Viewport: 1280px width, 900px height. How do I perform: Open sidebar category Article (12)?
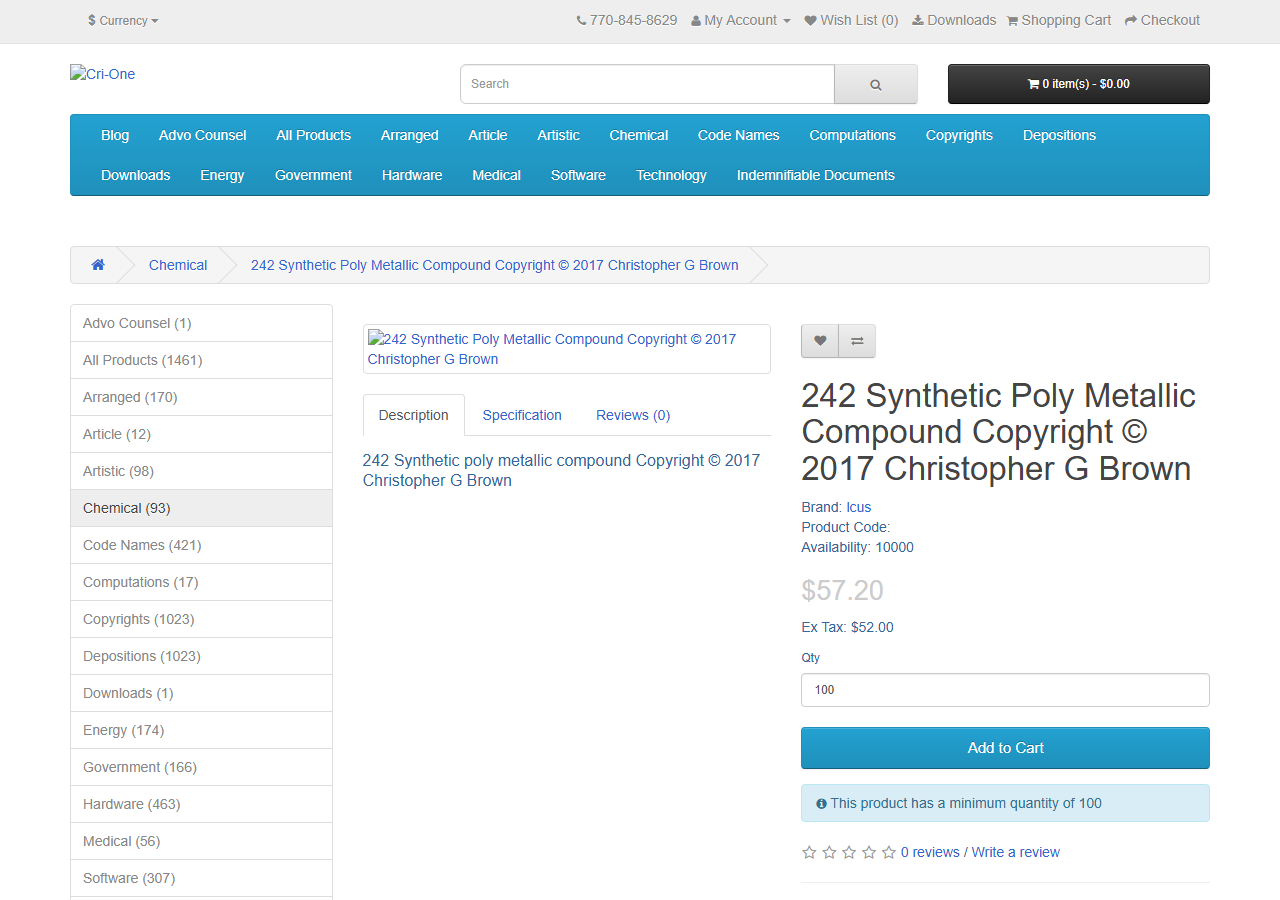click(x=201, y=434)
